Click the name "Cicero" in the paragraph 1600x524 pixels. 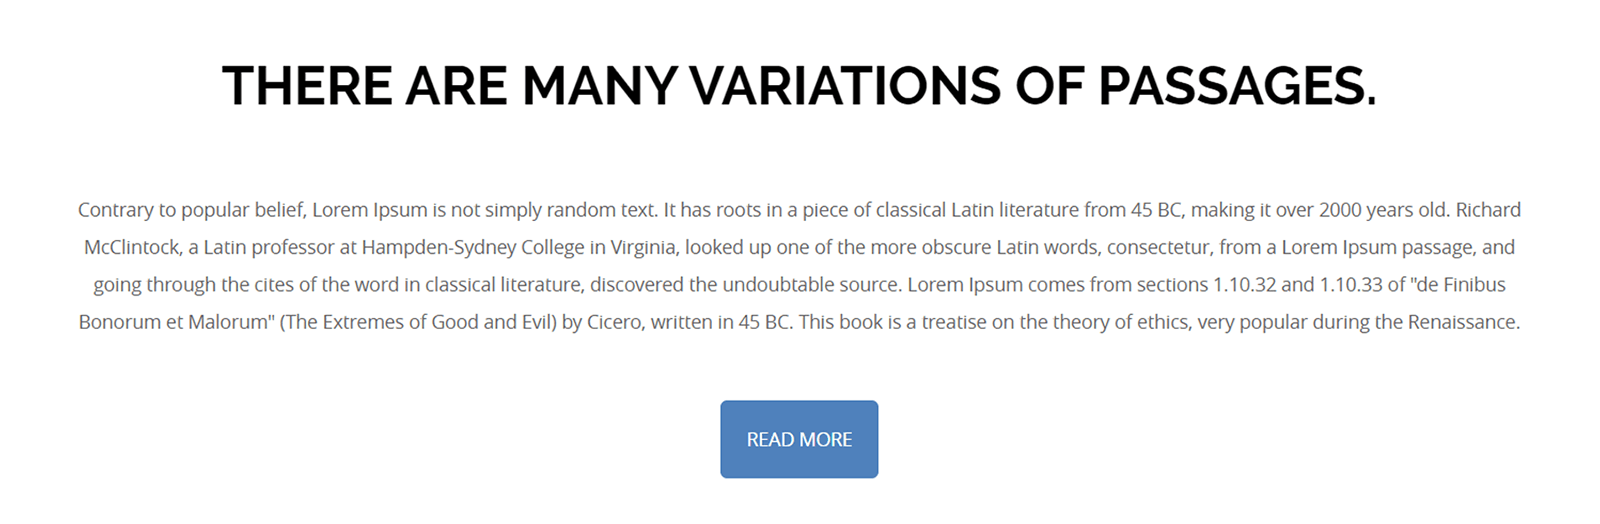(x=614, y=322)
